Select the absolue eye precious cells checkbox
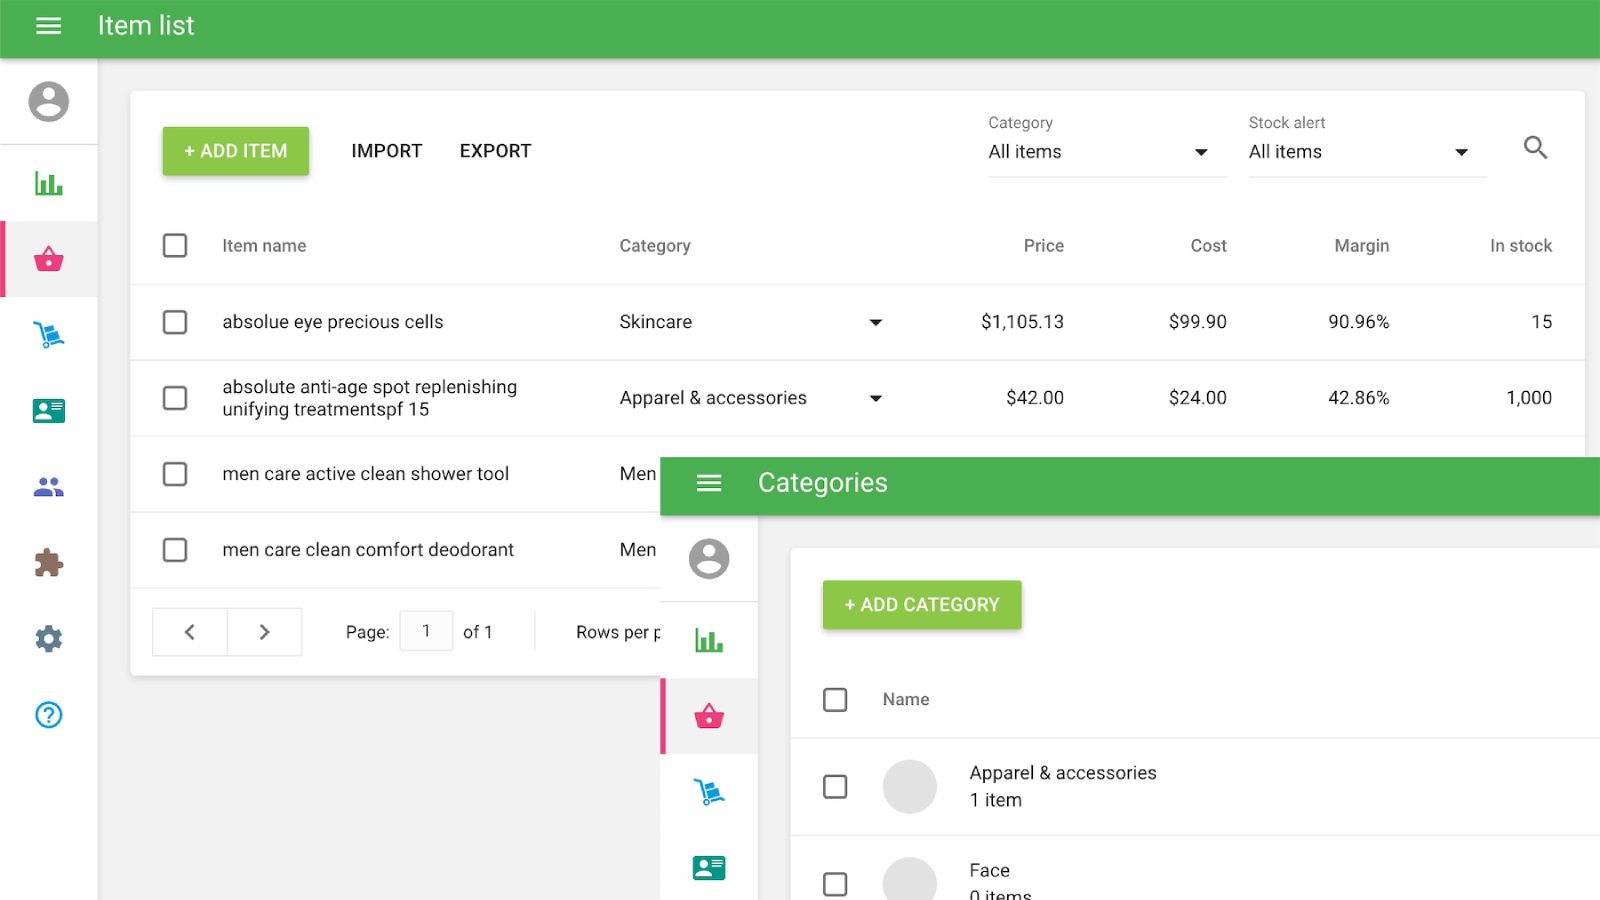 point(175,322)
